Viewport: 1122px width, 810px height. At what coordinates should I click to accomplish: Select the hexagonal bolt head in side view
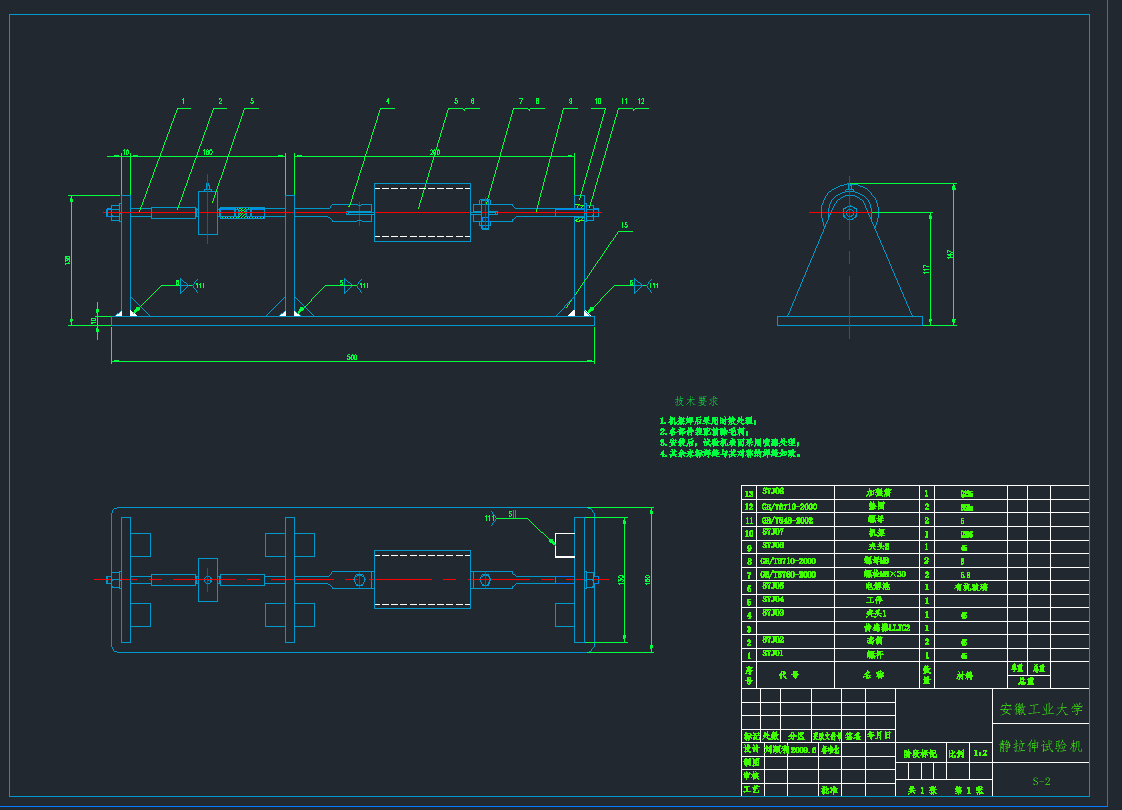coord(849,212)
